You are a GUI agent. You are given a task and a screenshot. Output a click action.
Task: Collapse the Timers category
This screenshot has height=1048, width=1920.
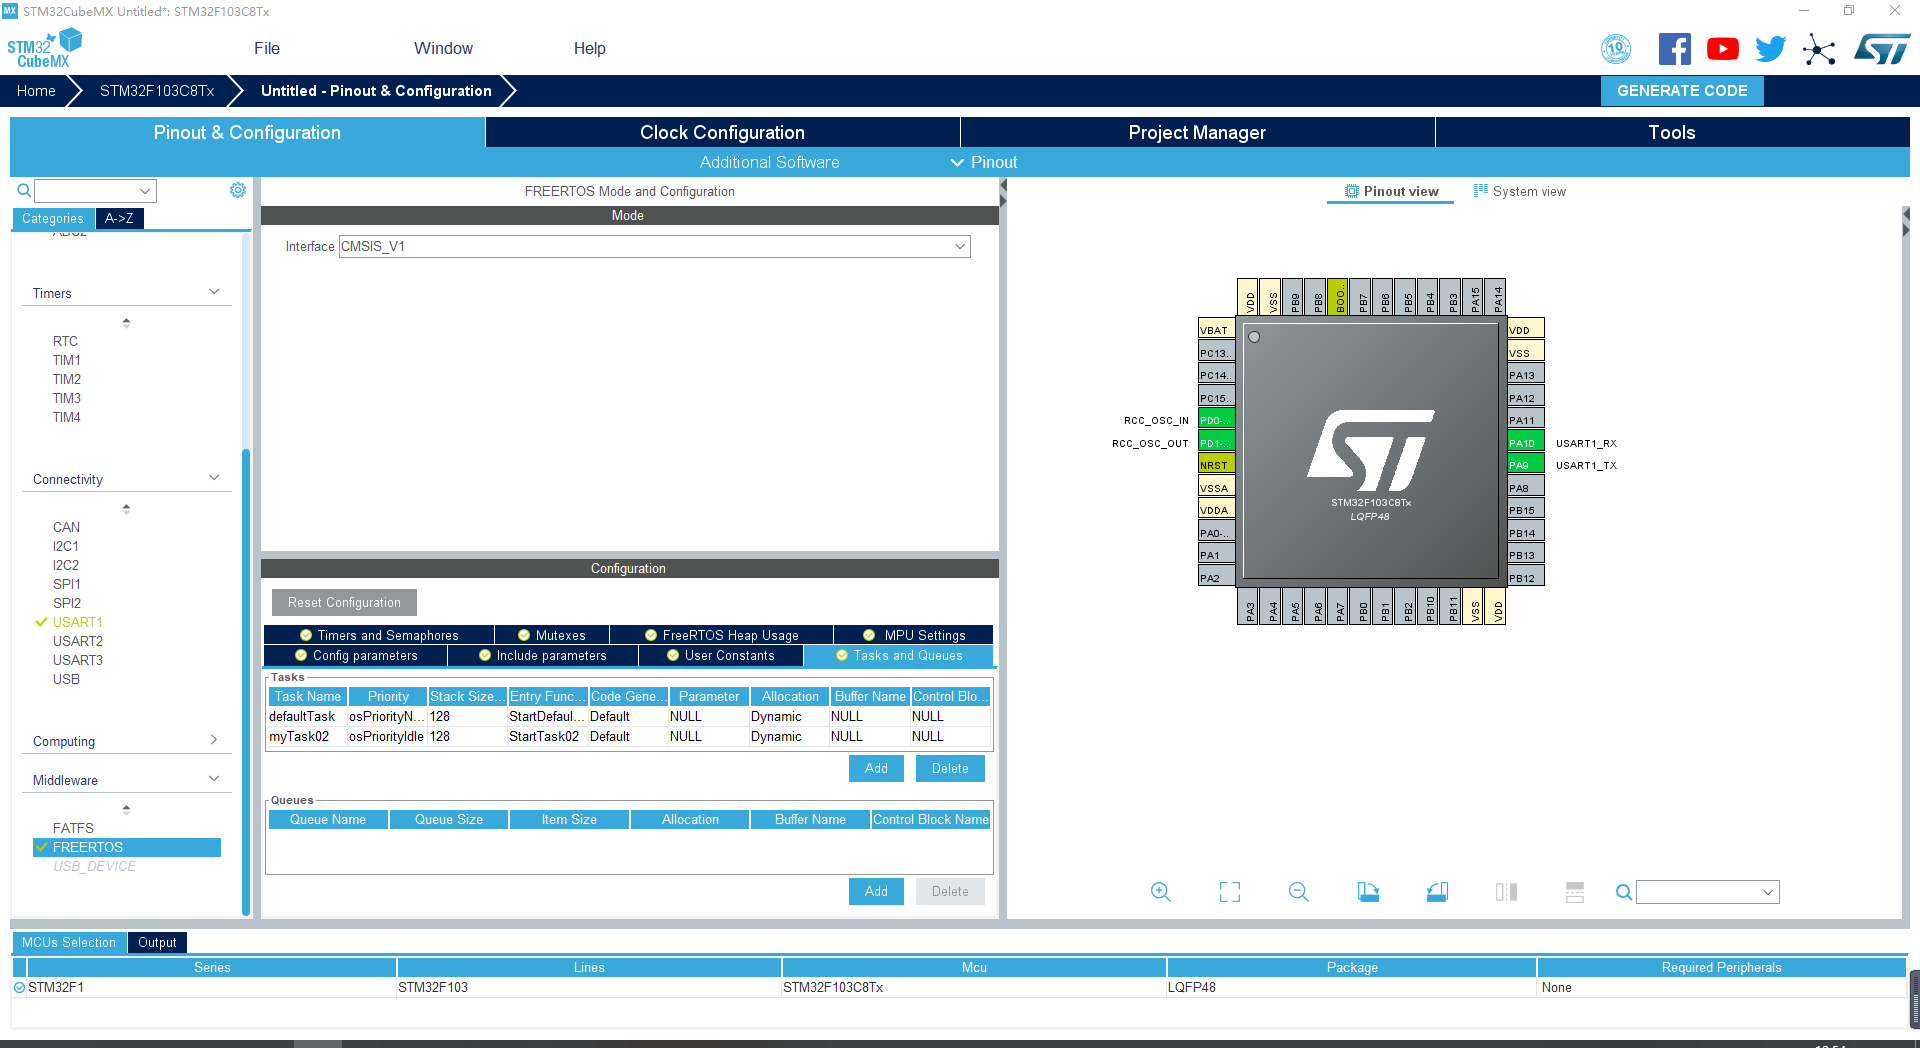[x=214, y=292]
